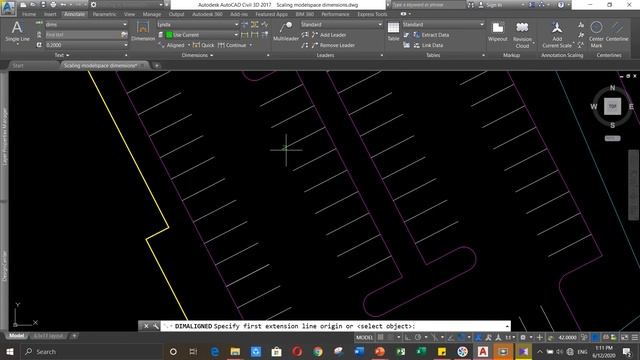This screenshot has height=360, width=640.
Task: Click the workspace gear icon in title bar
Action: coord(93,4)
